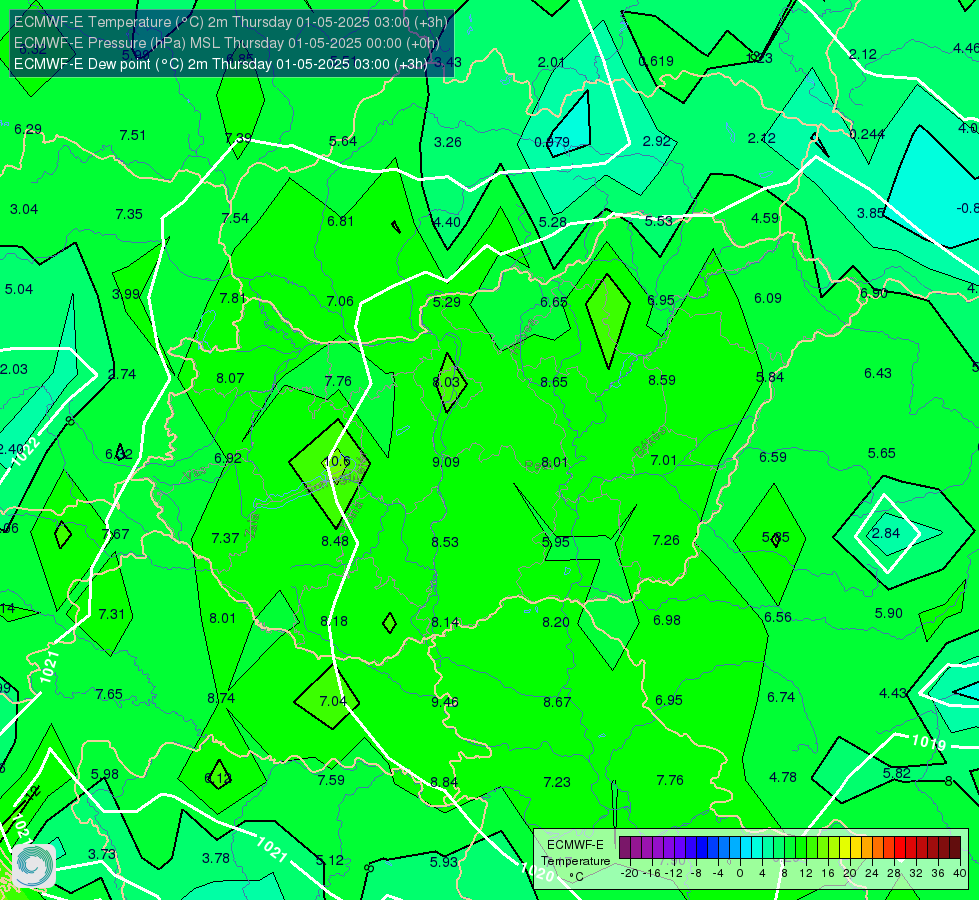Click the 8.07 grid value
Viewport: 979px width, 900px height.
point(230,378)
